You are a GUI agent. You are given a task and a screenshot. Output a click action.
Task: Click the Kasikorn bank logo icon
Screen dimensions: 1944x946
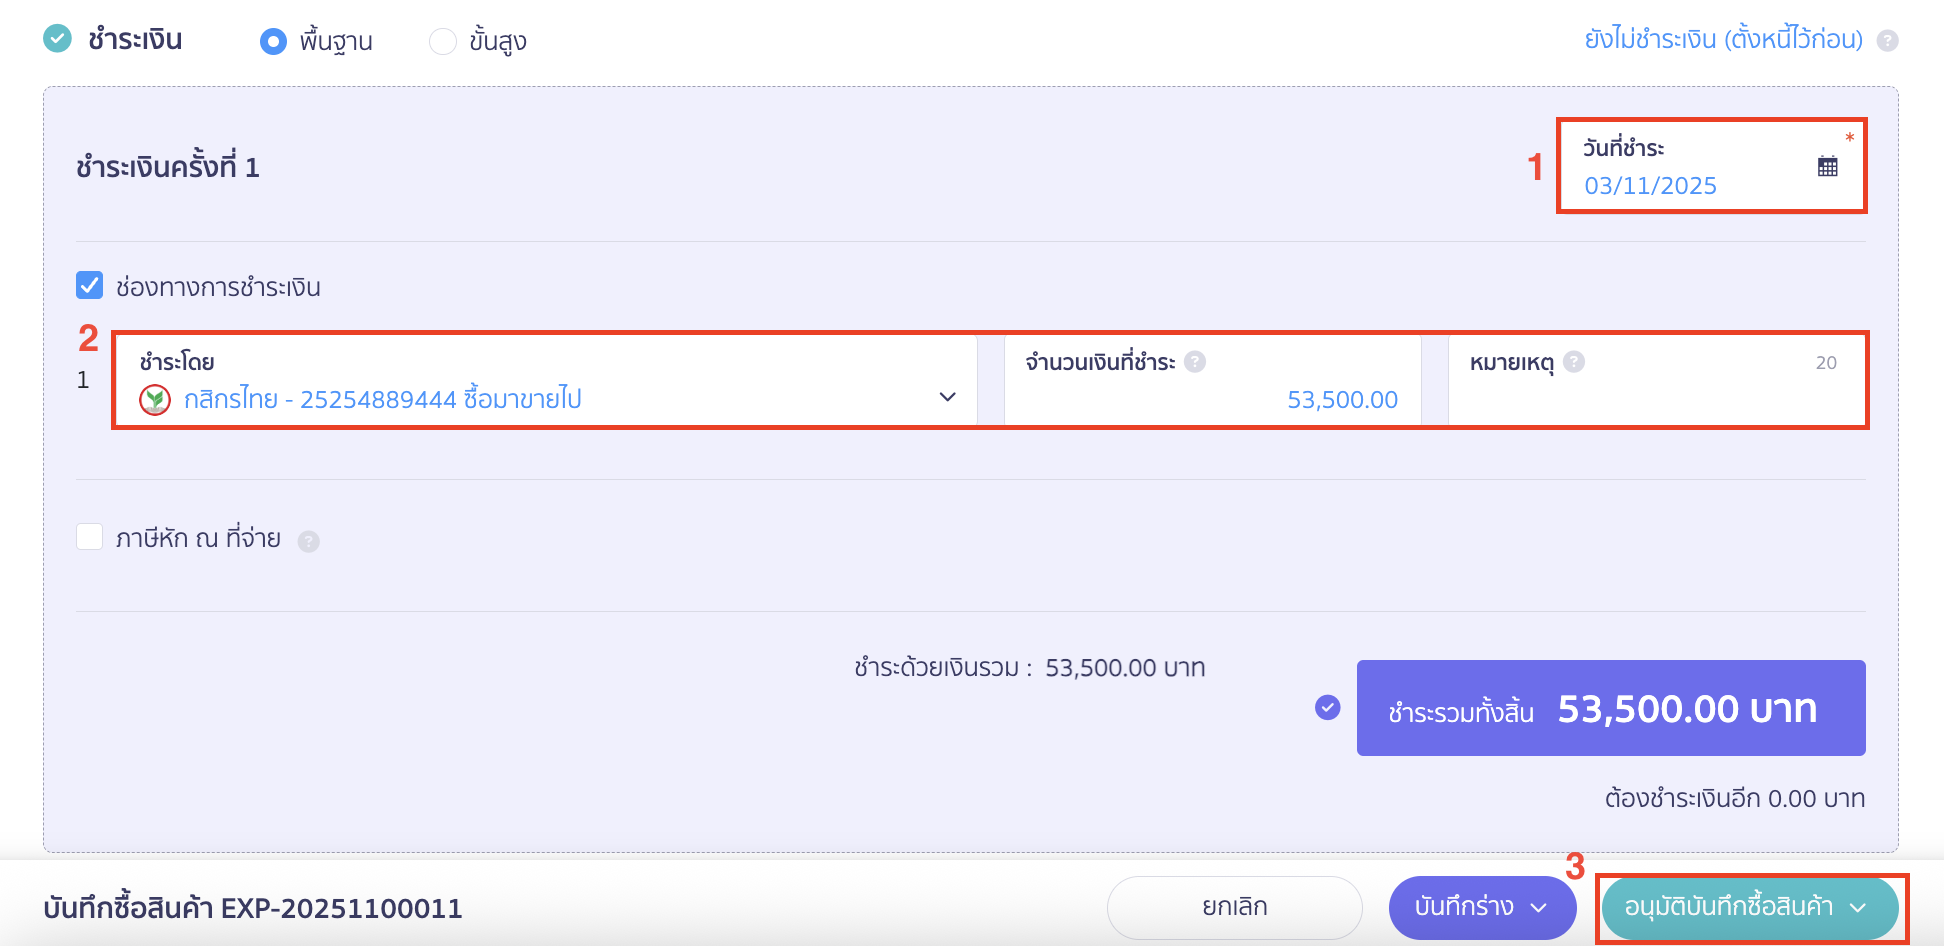[155, 400]
